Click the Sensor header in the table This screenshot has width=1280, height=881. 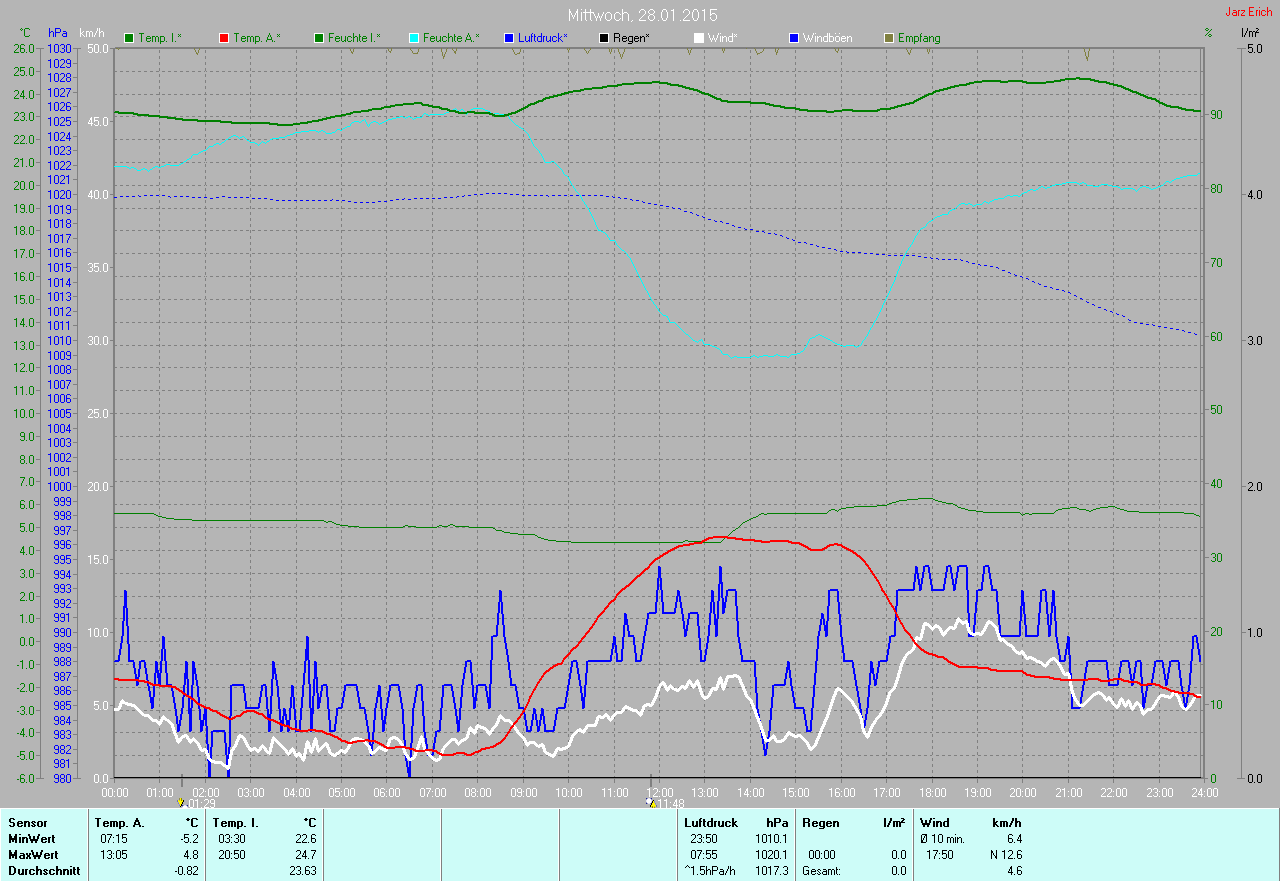27,823
